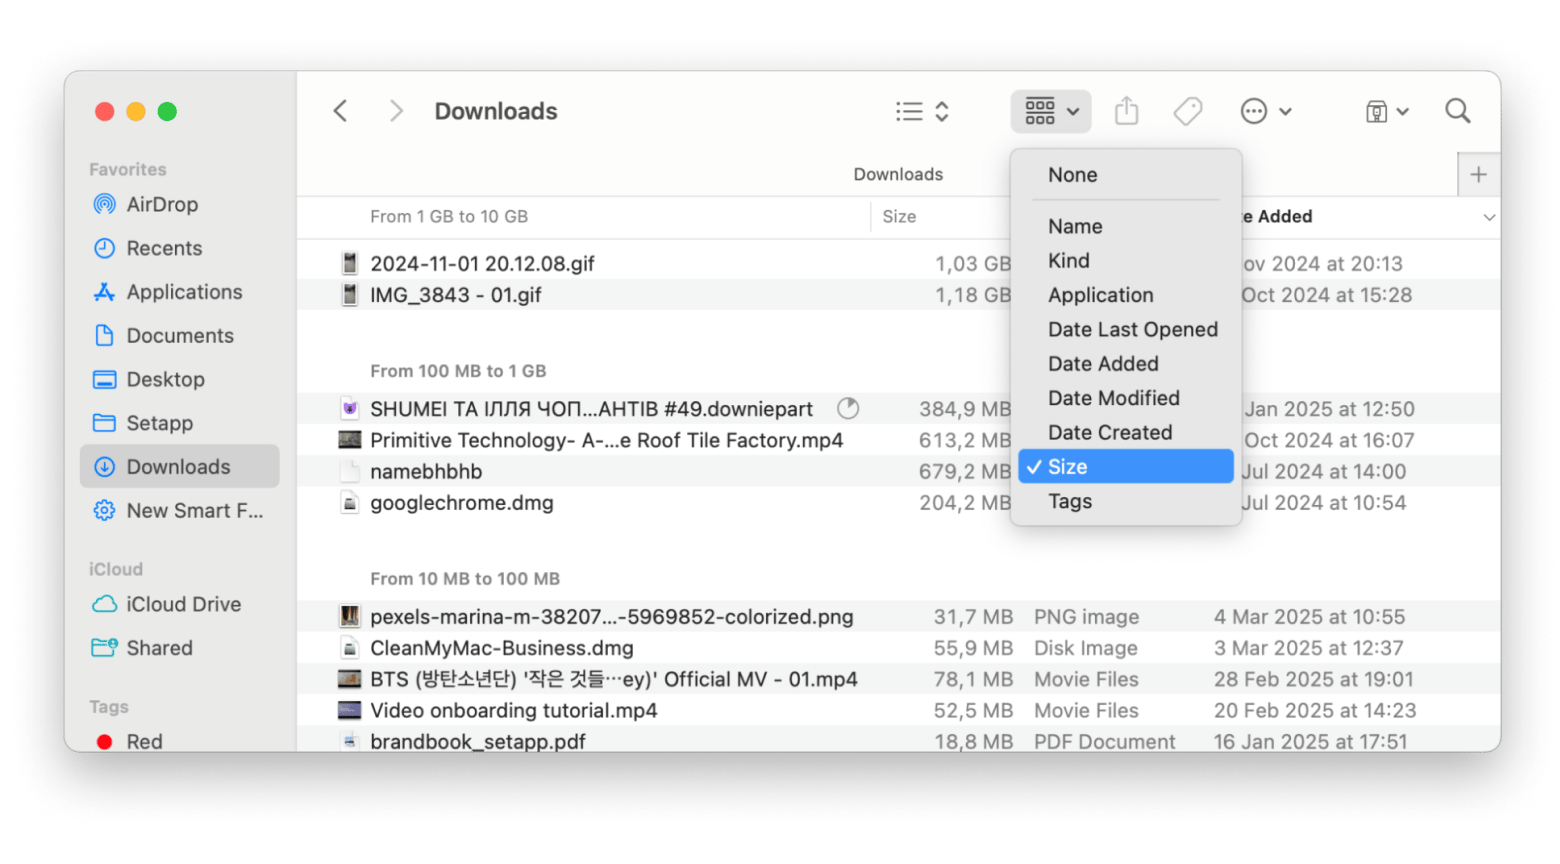Open Shared in the sidebar
Image resolution: width=1560 pixels, height=864 pixels.
point(179,648)
